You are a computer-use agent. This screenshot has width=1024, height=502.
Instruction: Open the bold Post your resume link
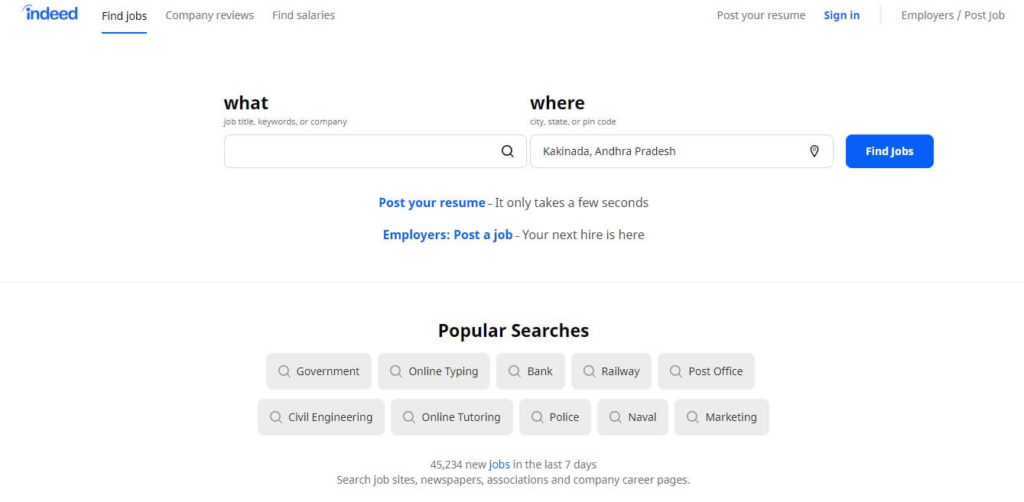432,202
